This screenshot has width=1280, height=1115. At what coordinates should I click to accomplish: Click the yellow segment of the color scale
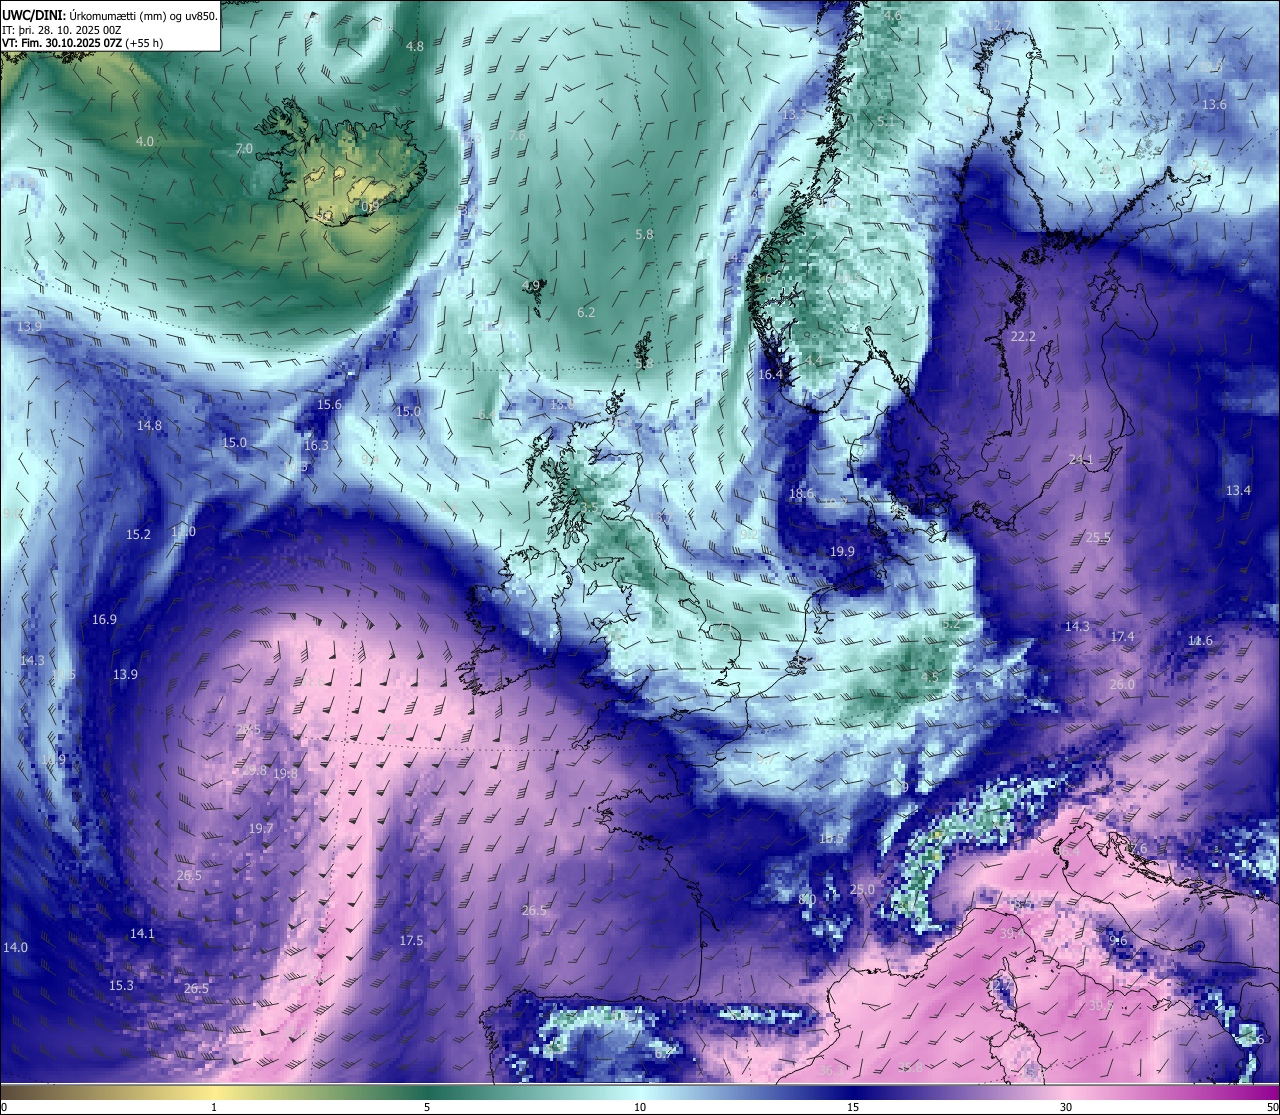(215, 1092)
